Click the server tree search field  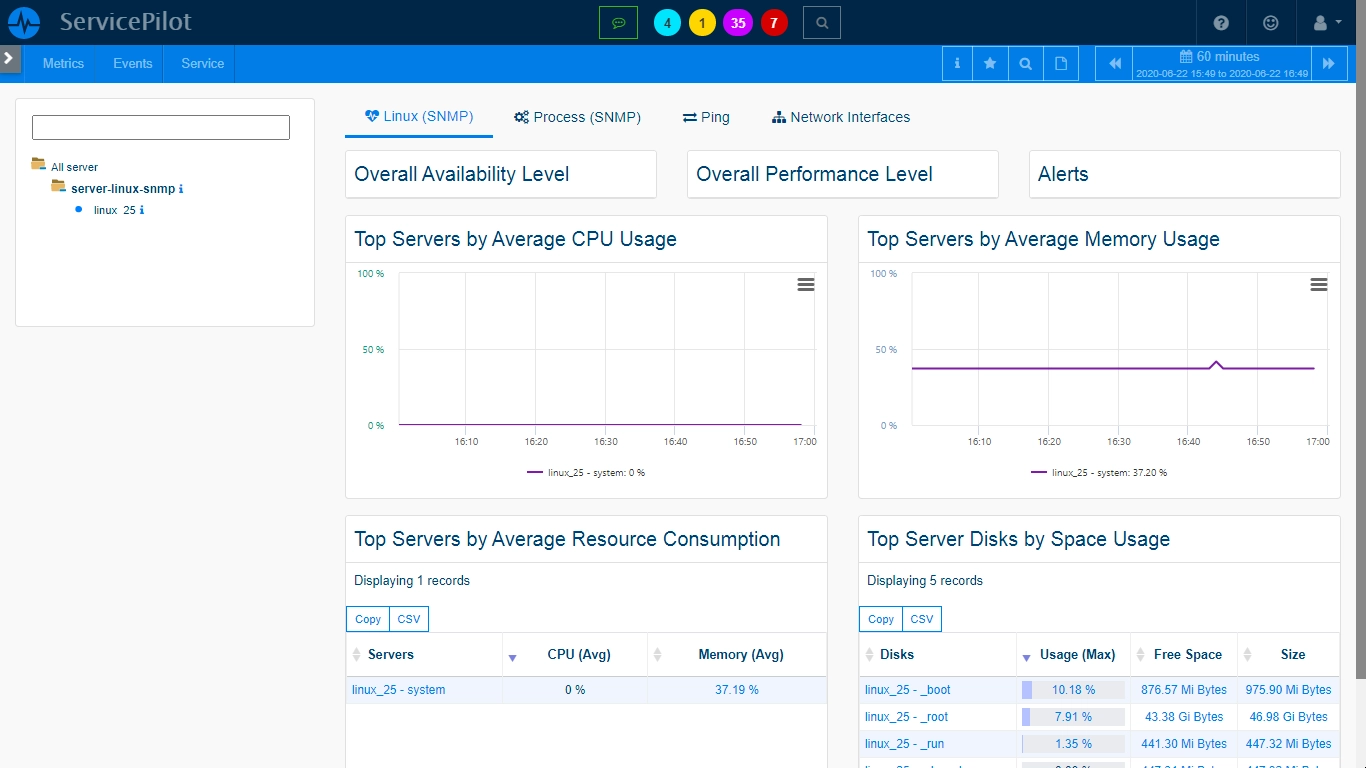coord(161,127)
